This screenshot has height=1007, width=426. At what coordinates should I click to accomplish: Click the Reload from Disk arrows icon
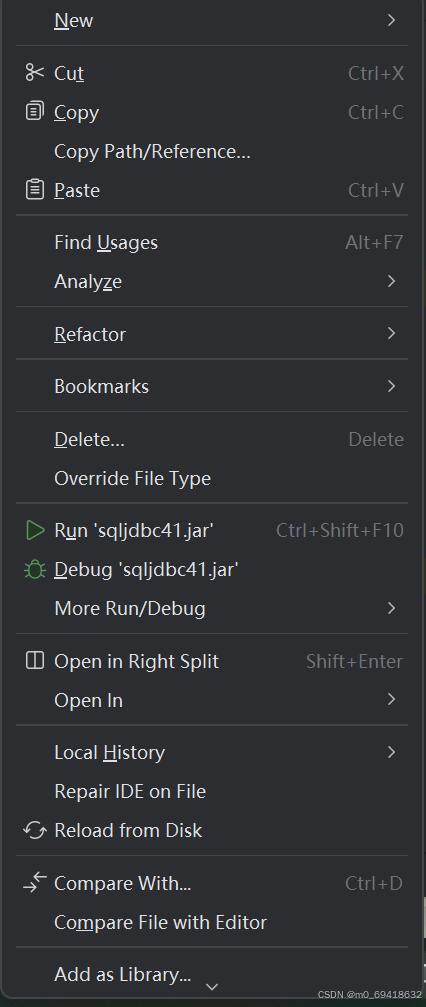34,830
